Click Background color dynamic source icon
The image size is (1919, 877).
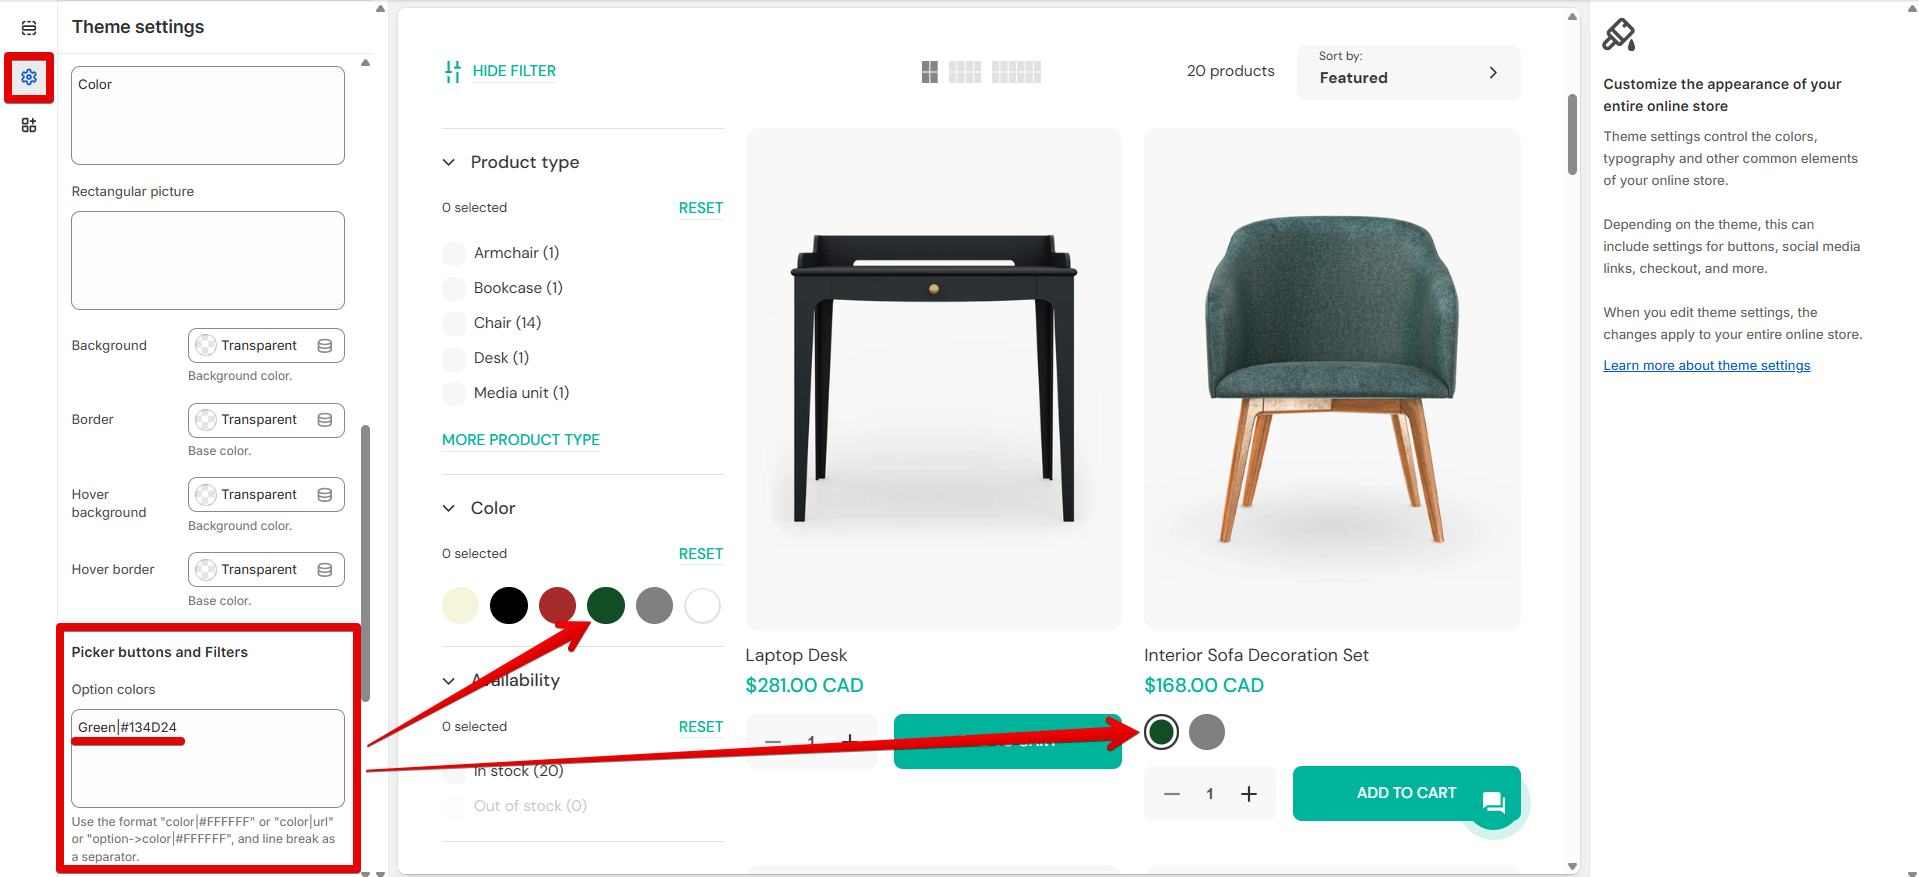325,346
